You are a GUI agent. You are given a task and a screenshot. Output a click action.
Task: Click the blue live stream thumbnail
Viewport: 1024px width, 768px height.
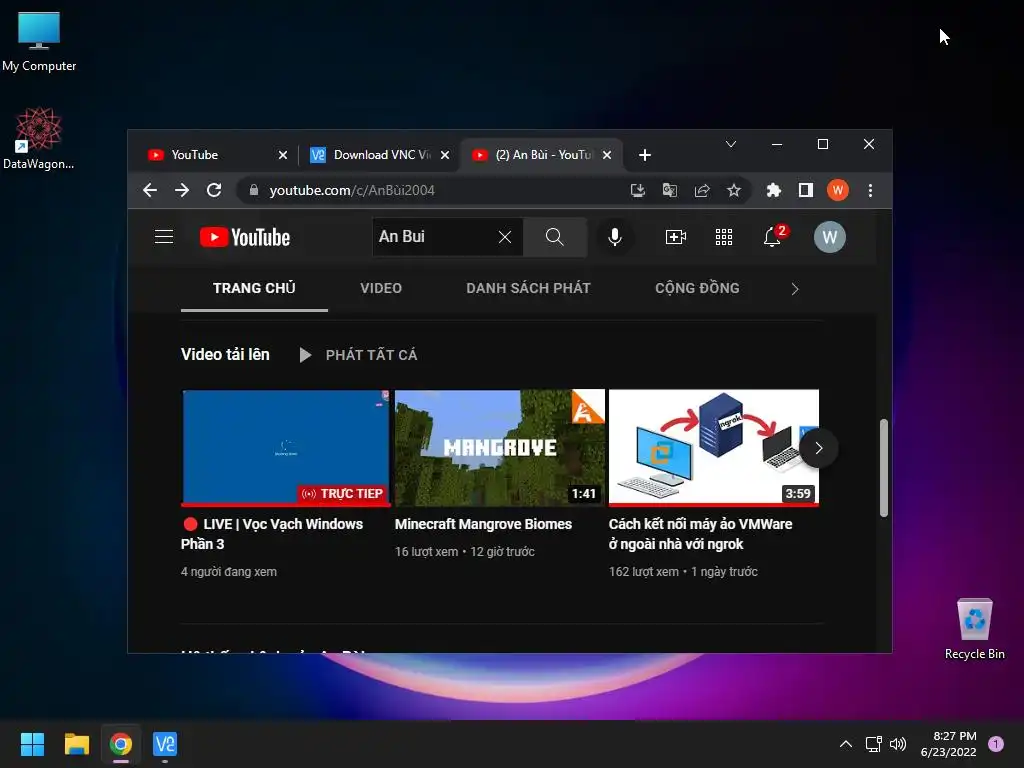point(285,448)
